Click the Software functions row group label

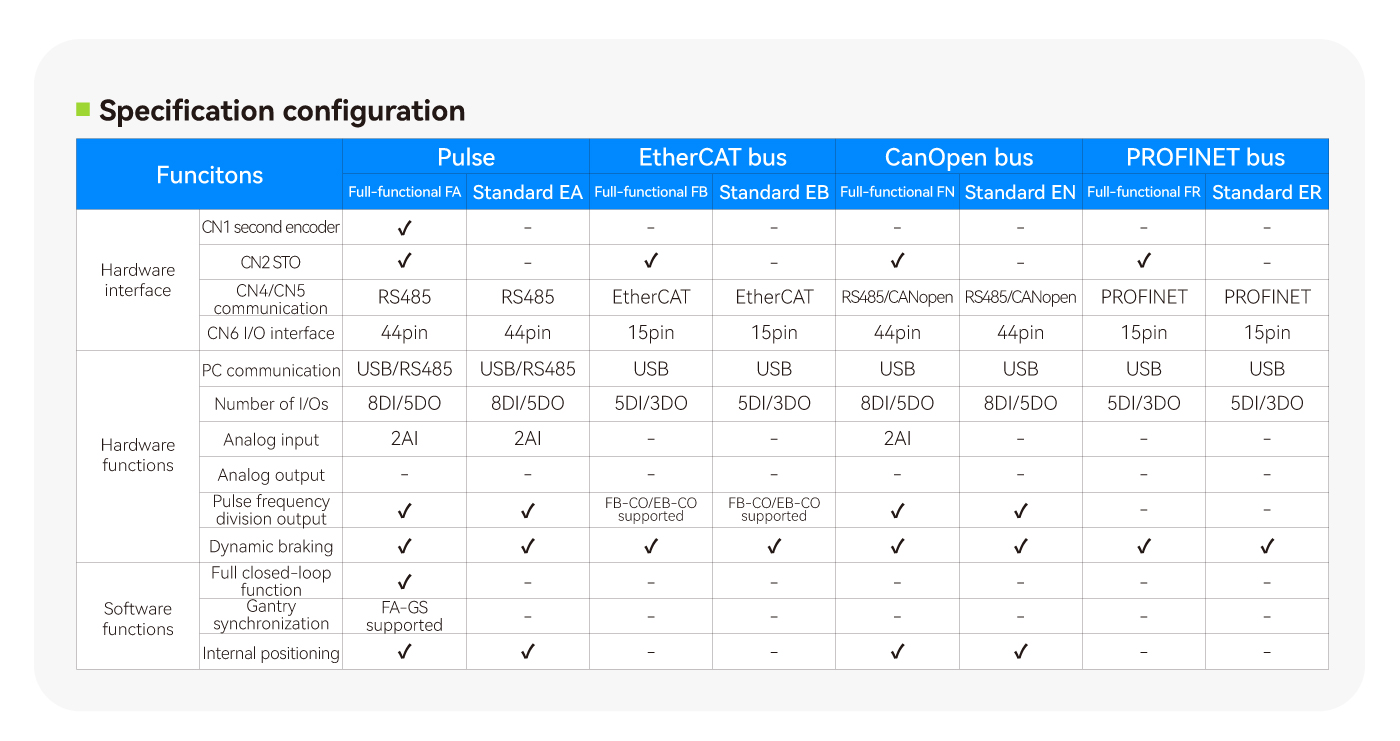tap(138, 618)
